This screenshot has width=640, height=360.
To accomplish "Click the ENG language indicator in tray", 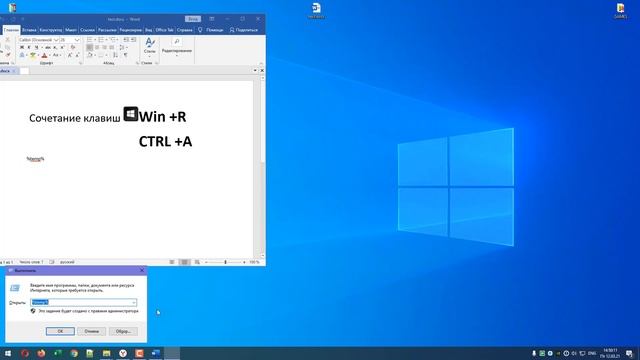I will (592, 353).
